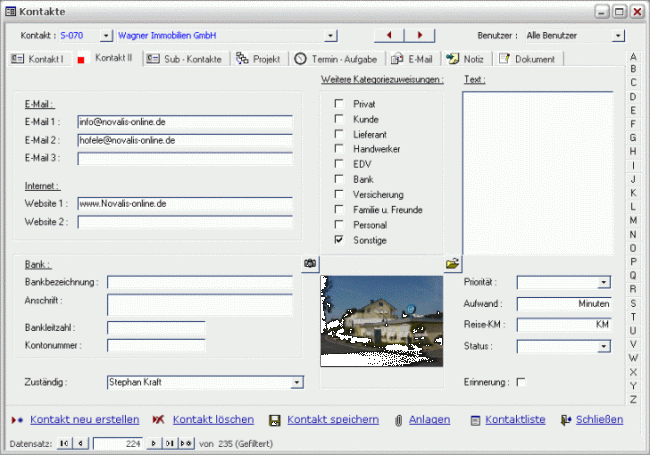Toggle the Erinnerung checkbox
The width and height of the screenshot is (650, 455).
pyautogui.click(x=520, y=382)
